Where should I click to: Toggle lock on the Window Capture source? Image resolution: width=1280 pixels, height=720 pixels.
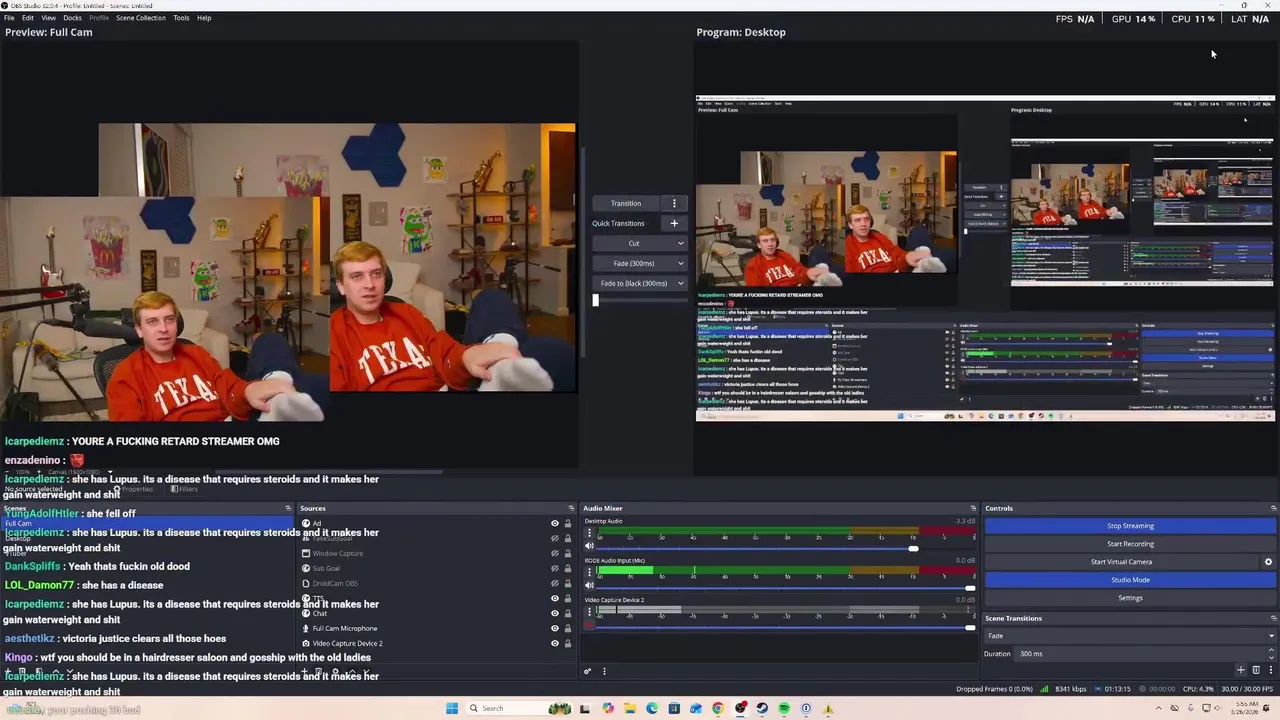(568, 553)
